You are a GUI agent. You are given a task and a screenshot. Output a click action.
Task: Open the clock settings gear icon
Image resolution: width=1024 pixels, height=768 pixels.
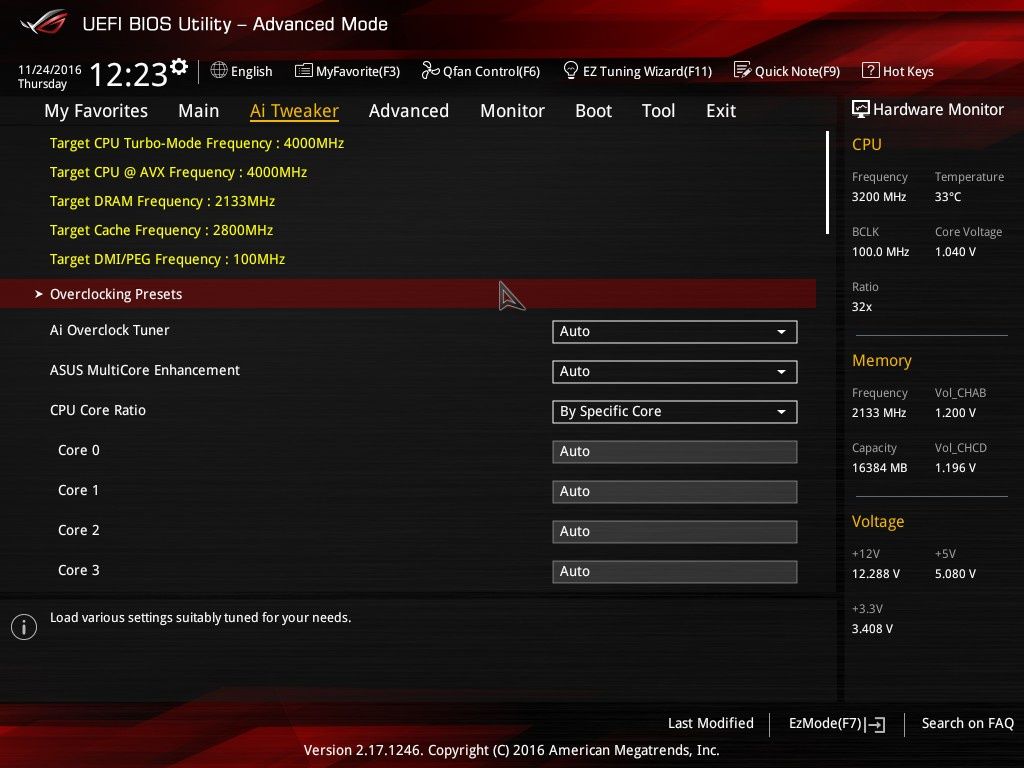coord(179,67)
